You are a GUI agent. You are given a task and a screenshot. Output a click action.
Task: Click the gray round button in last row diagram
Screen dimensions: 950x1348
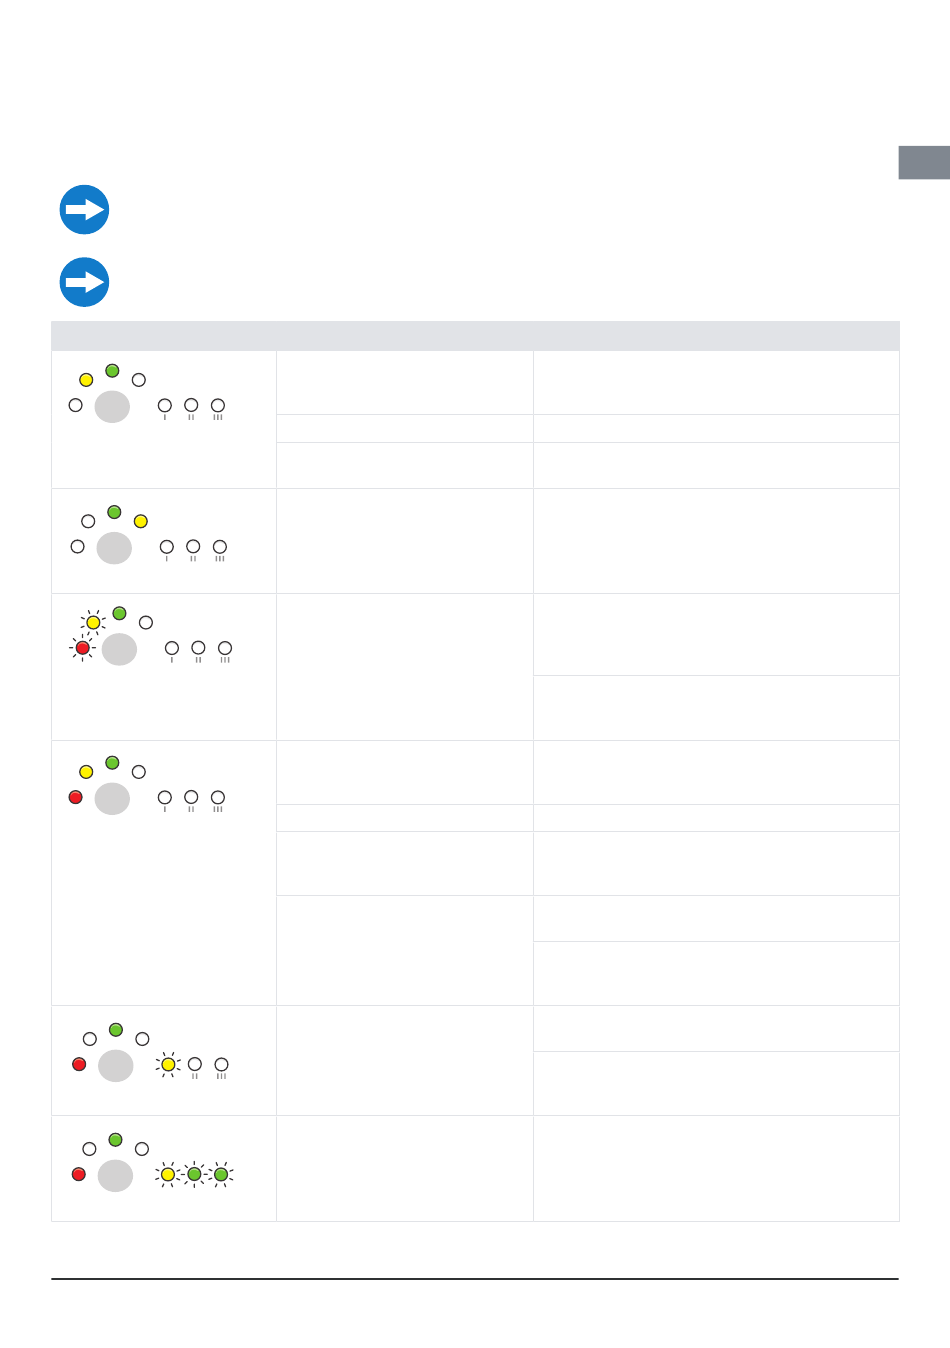pyautogui.click(x=115, y=1176)
